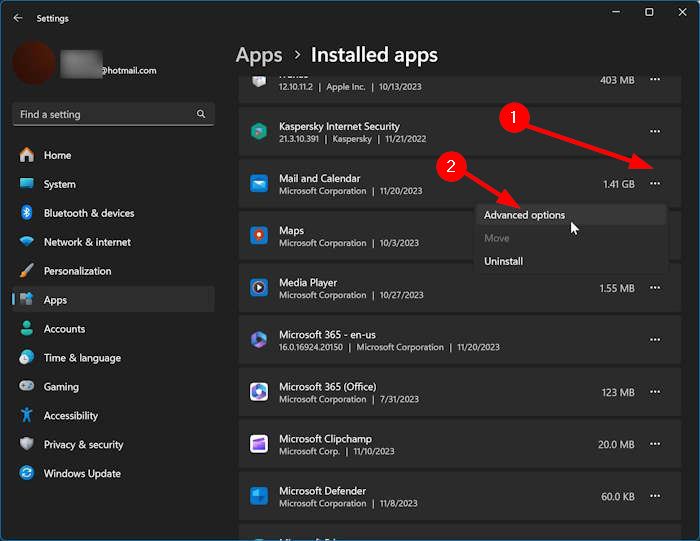The height and width of the screenshot is (541, 700).
Task: Click the Microsoft Defender name text
Action: pos(322,491)
